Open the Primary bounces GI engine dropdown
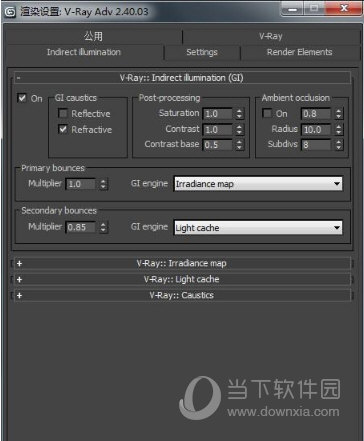Image resolution: width=364 pixels, height=441 pixels. [258, 184]
